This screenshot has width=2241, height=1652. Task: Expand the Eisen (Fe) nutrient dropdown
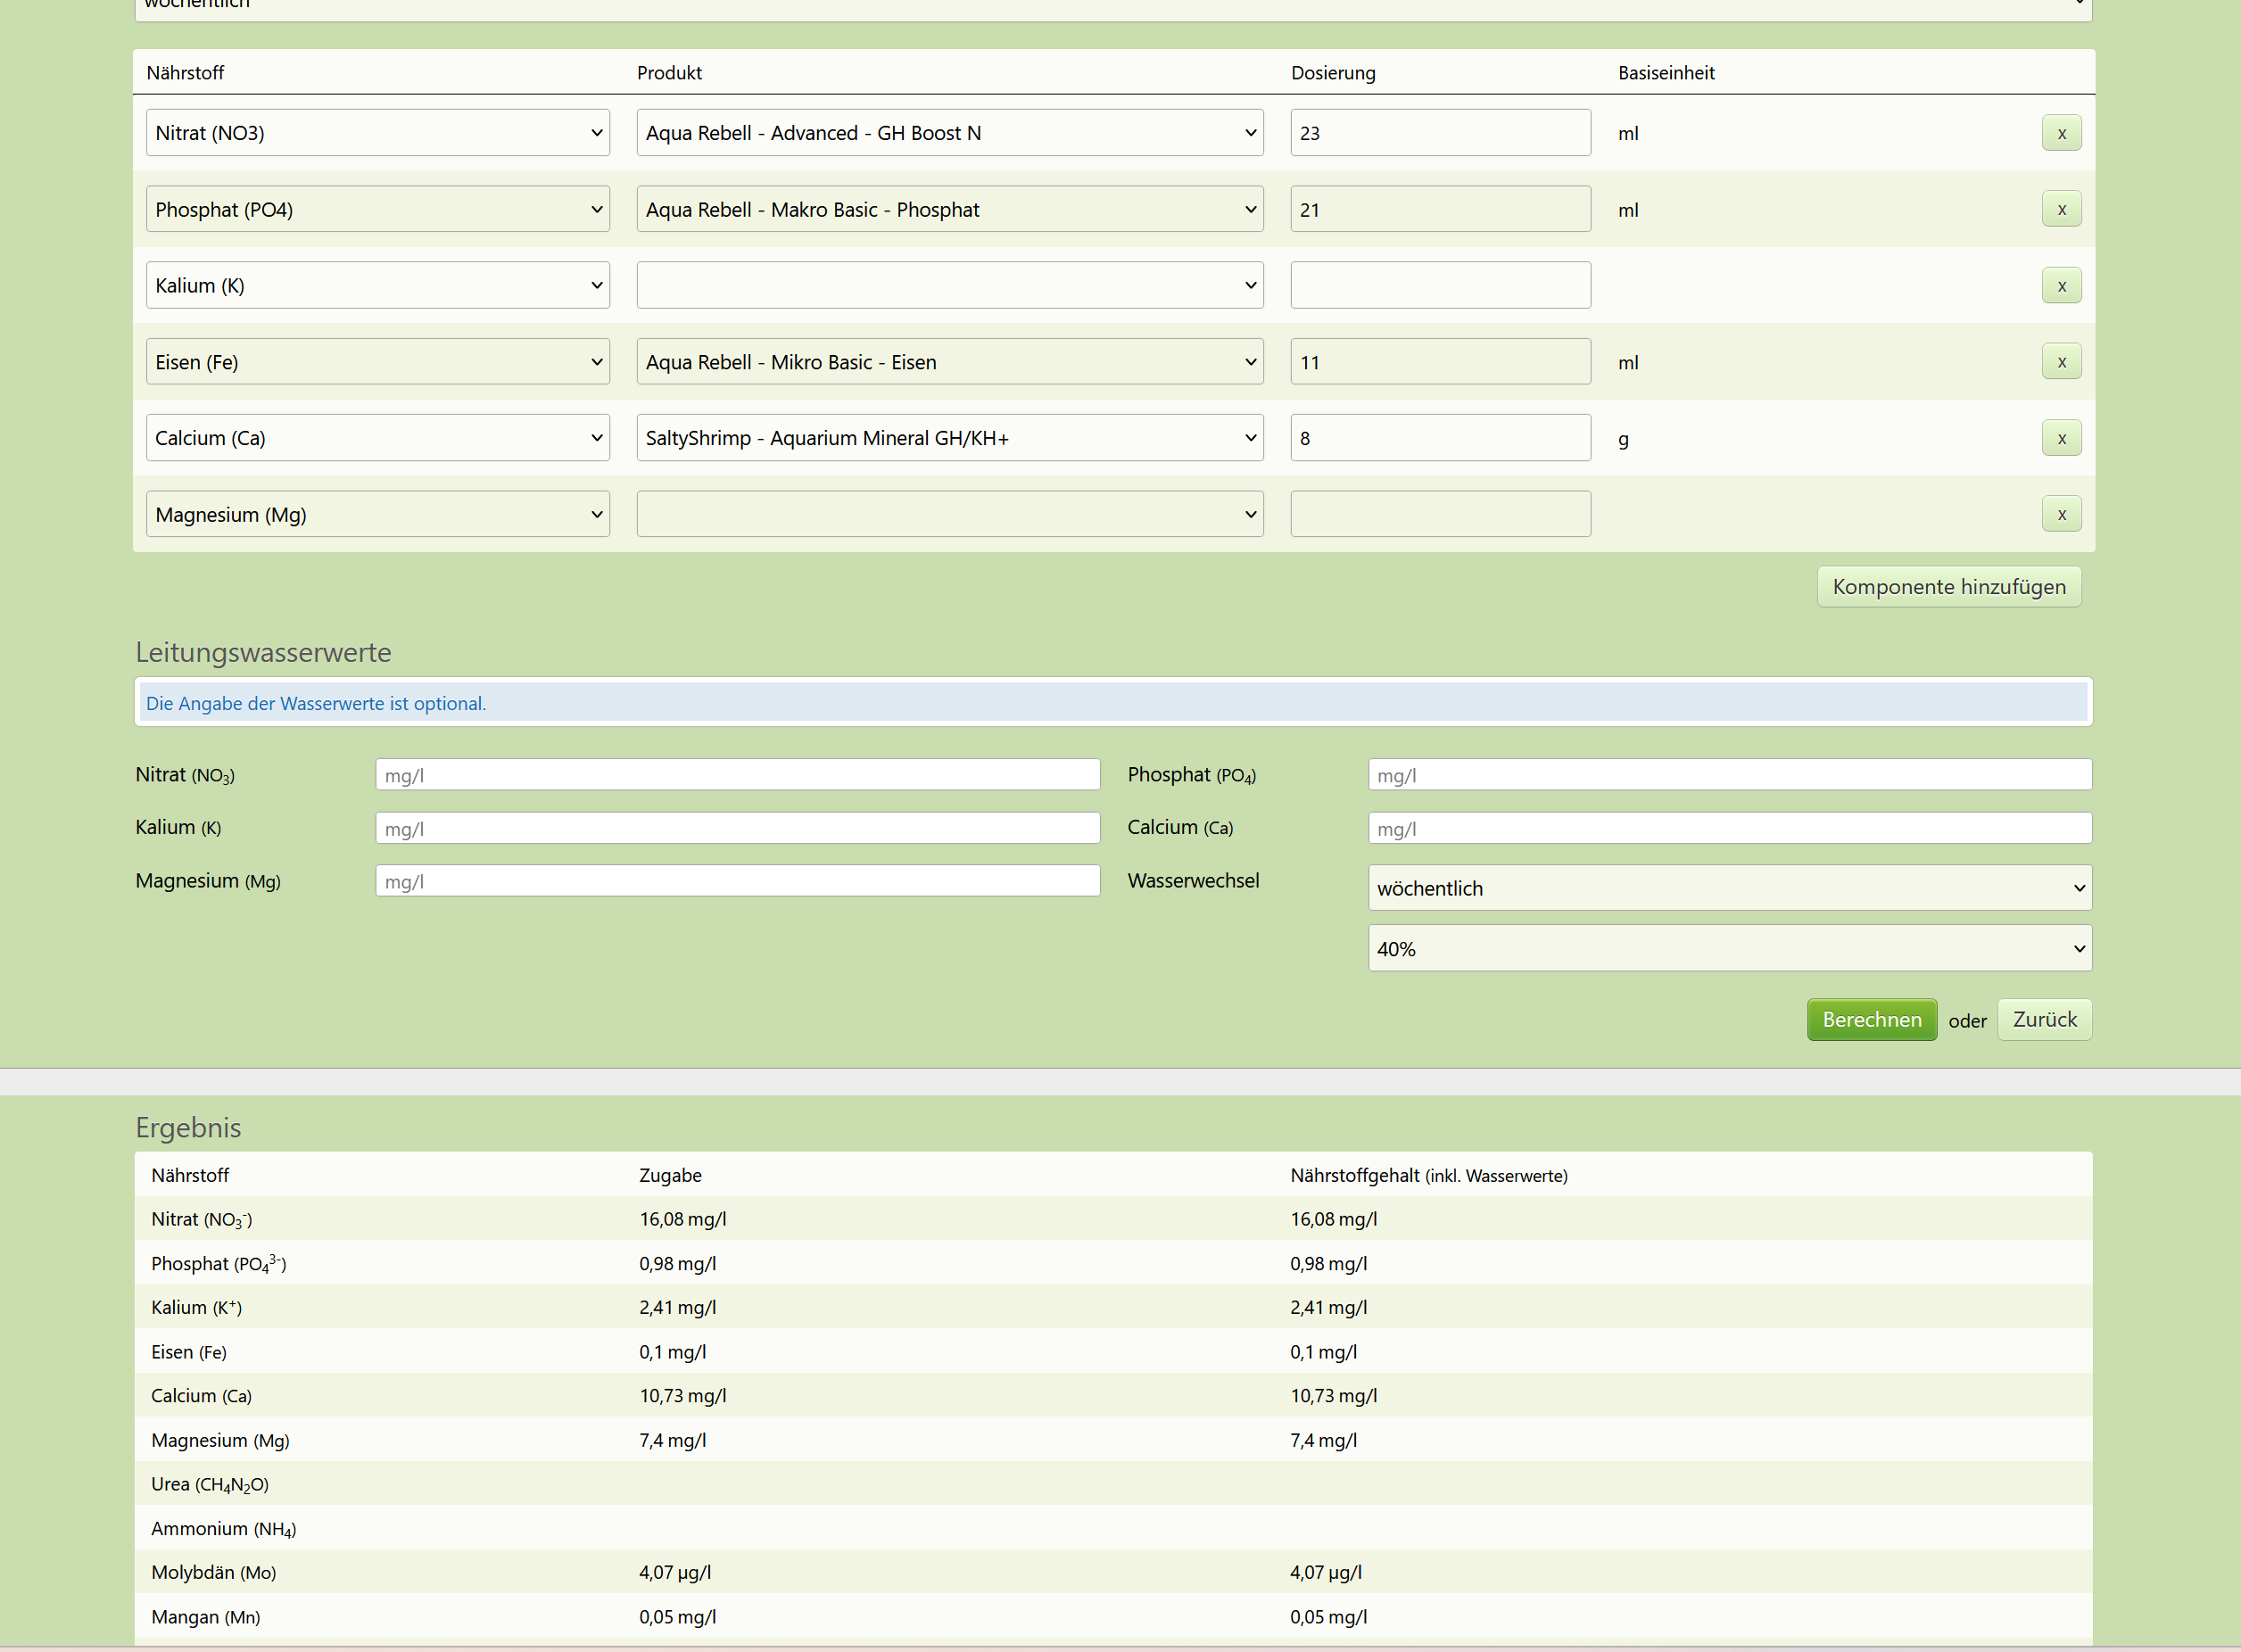coord(377,362)
